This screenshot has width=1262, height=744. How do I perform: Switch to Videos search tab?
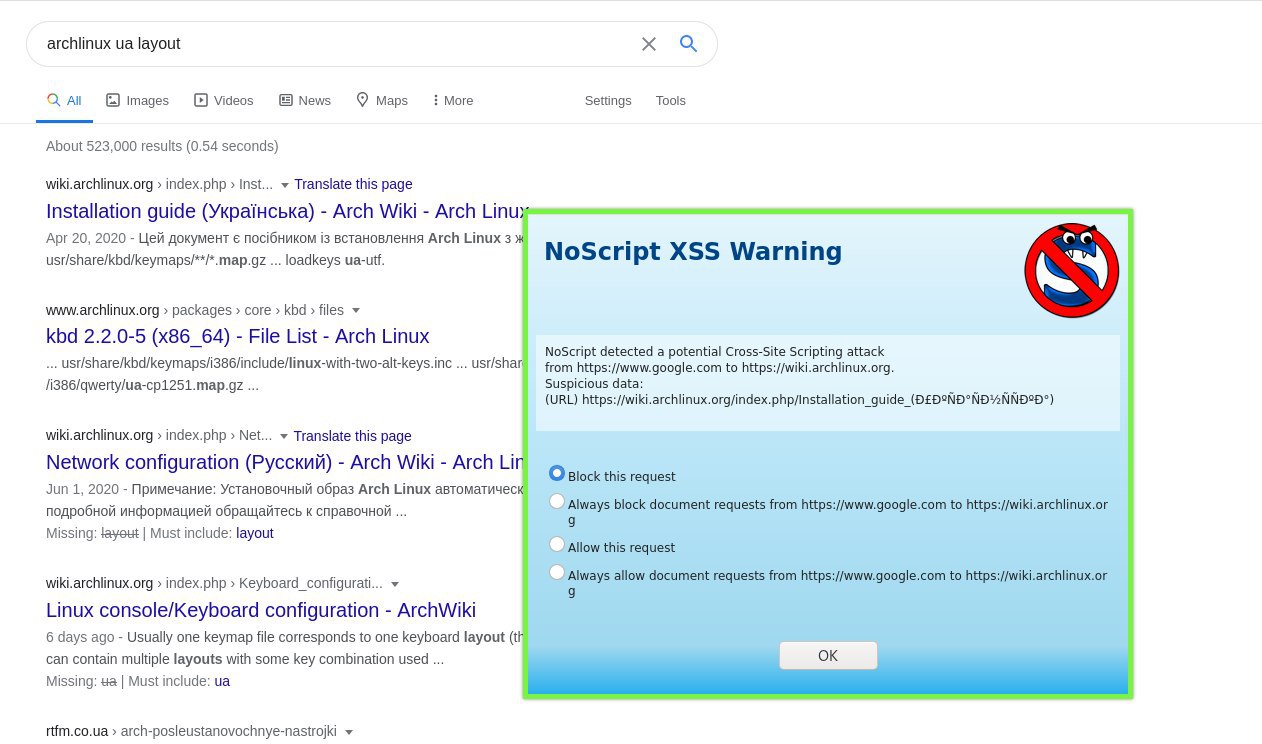[x=223, y=100]
